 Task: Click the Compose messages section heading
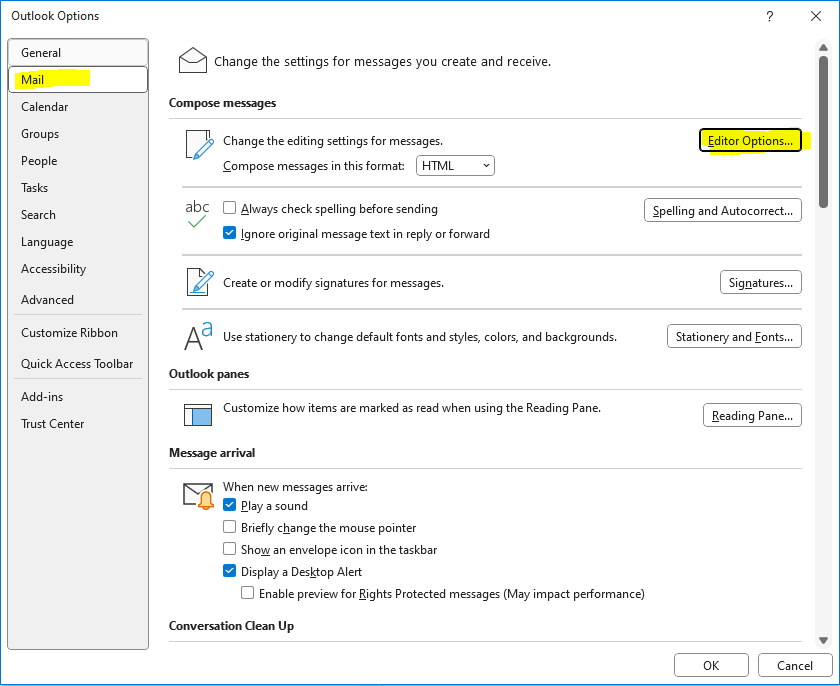[x=222, y=103]
